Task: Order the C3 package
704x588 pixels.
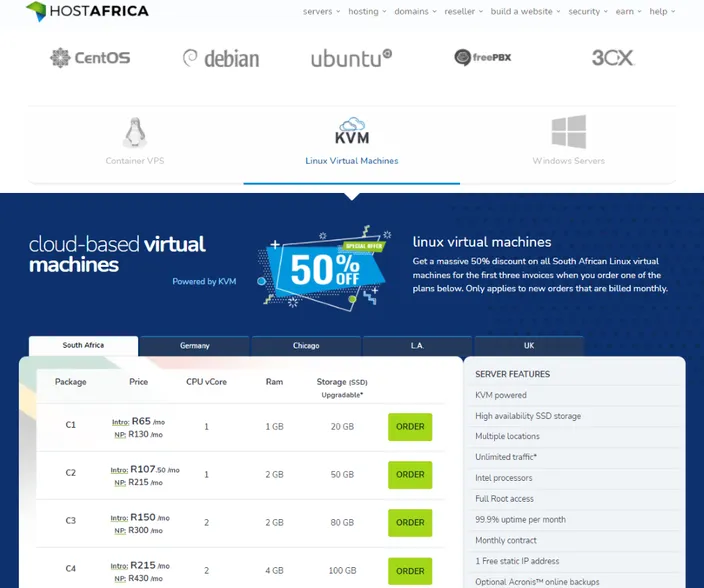Action: [410, 522]
